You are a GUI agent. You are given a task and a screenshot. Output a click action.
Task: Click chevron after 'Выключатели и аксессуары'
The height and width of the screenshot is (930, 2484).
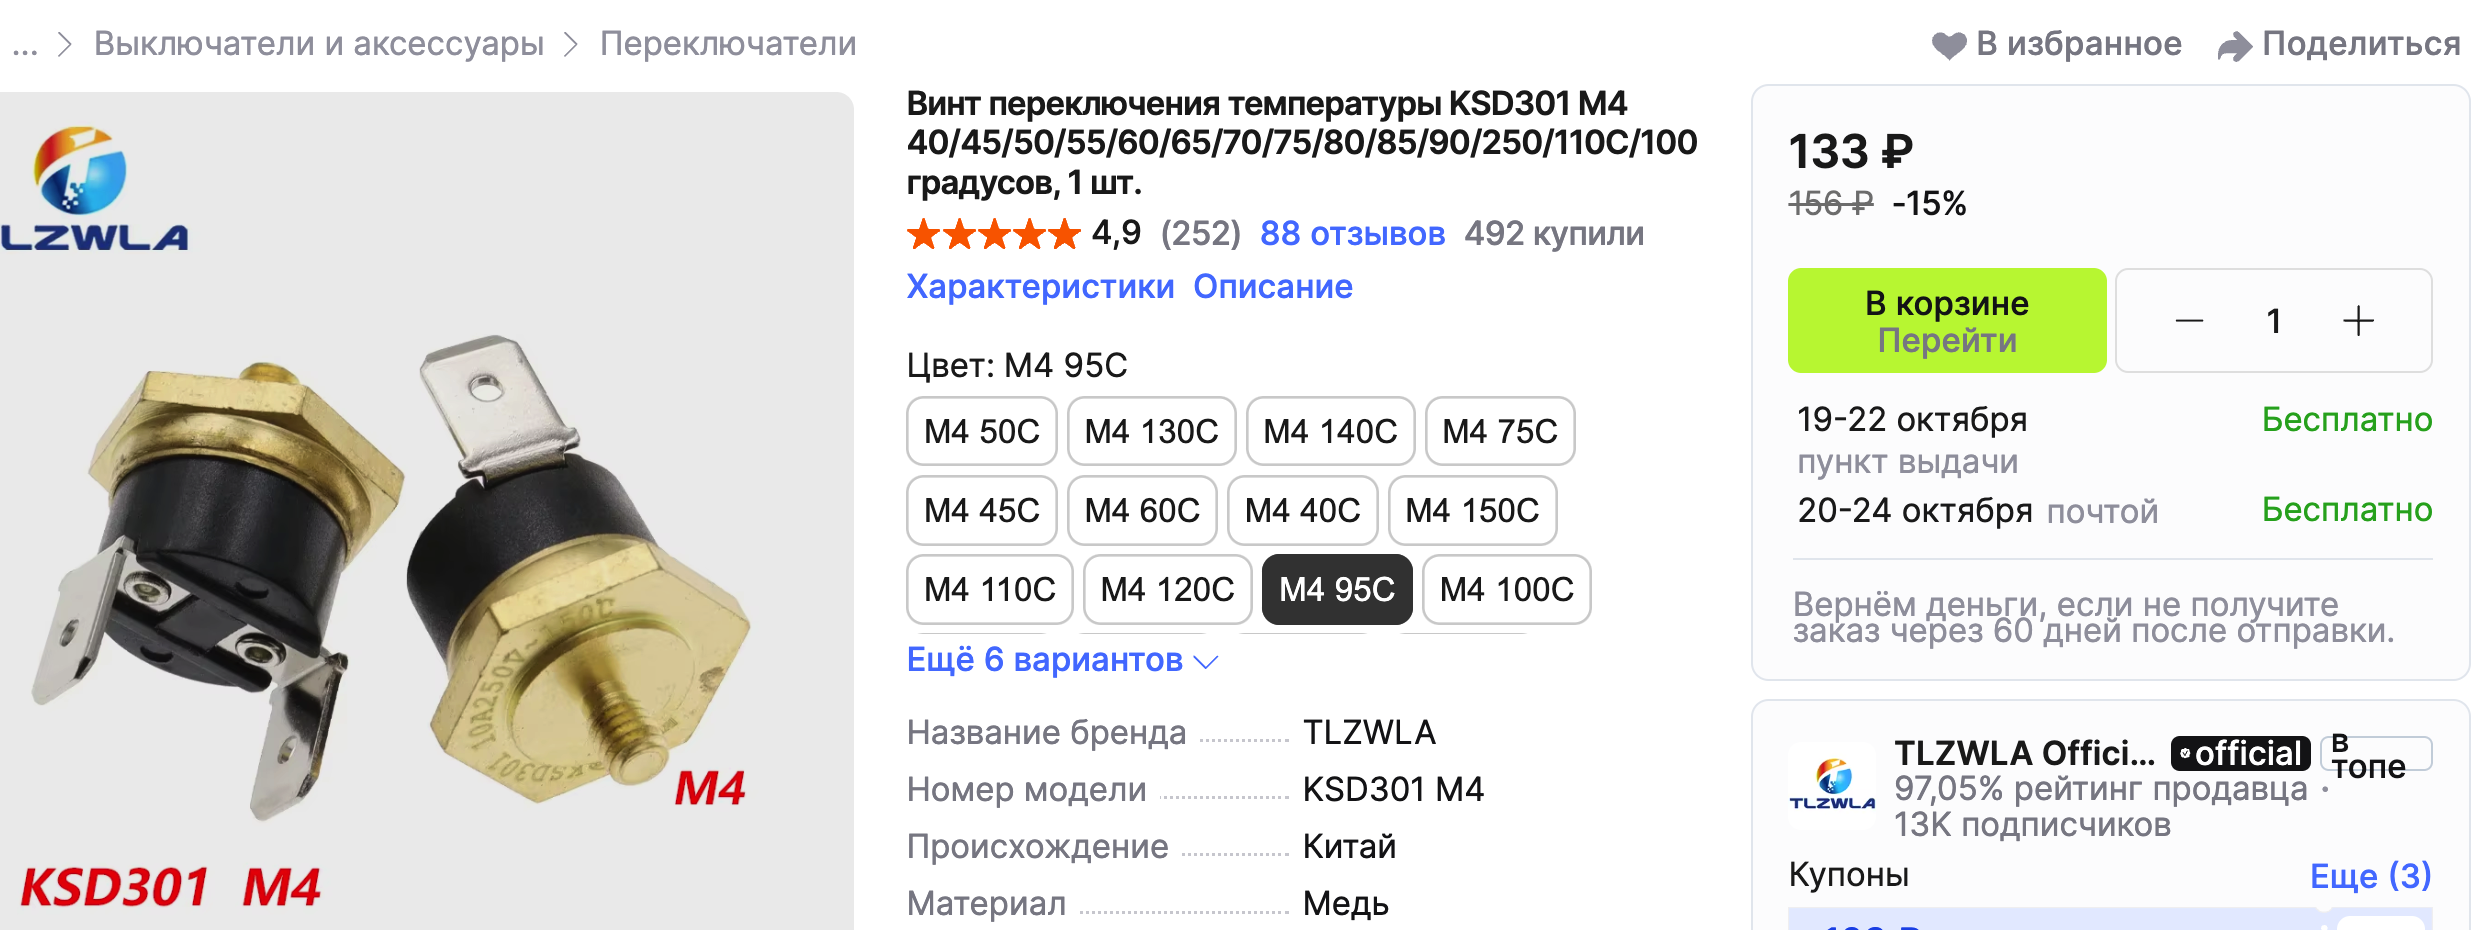click(x=571, y=45)
